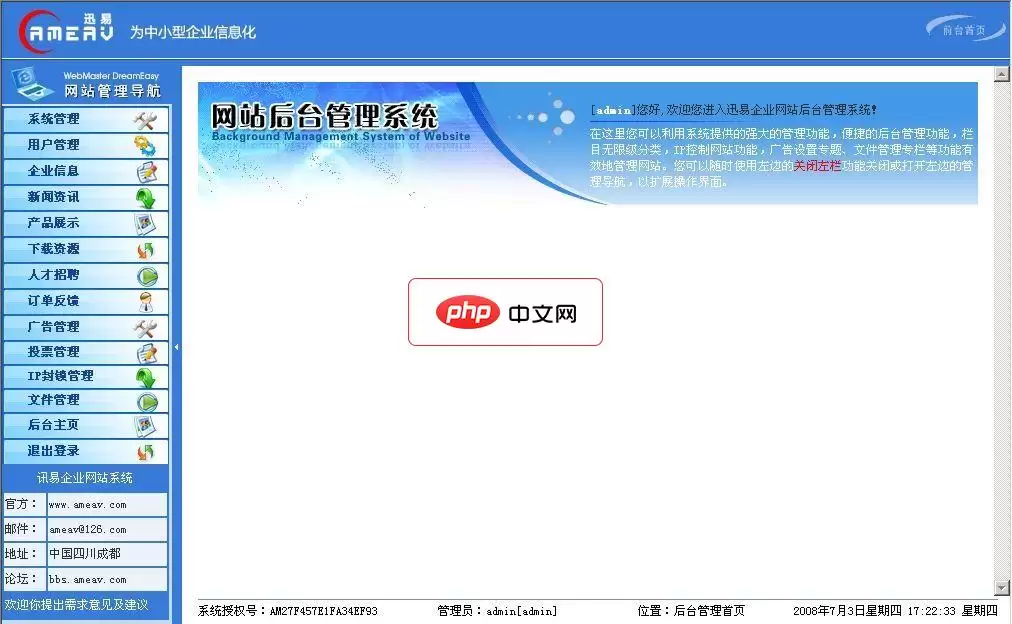This screenshot has height=624, width=1012.
Task: Click the wrench icon beside 系统管理
Action: [146, 120]
